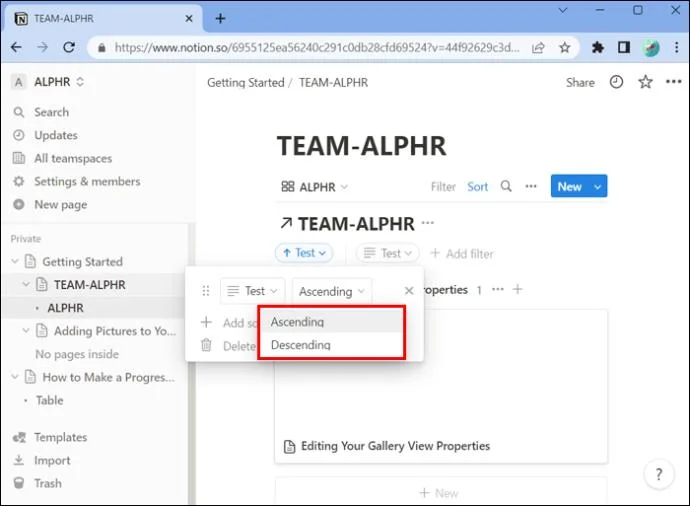Select Descending in the dropdown list
The height and width of the screenshot is (506, 690).
pos(331,345)
